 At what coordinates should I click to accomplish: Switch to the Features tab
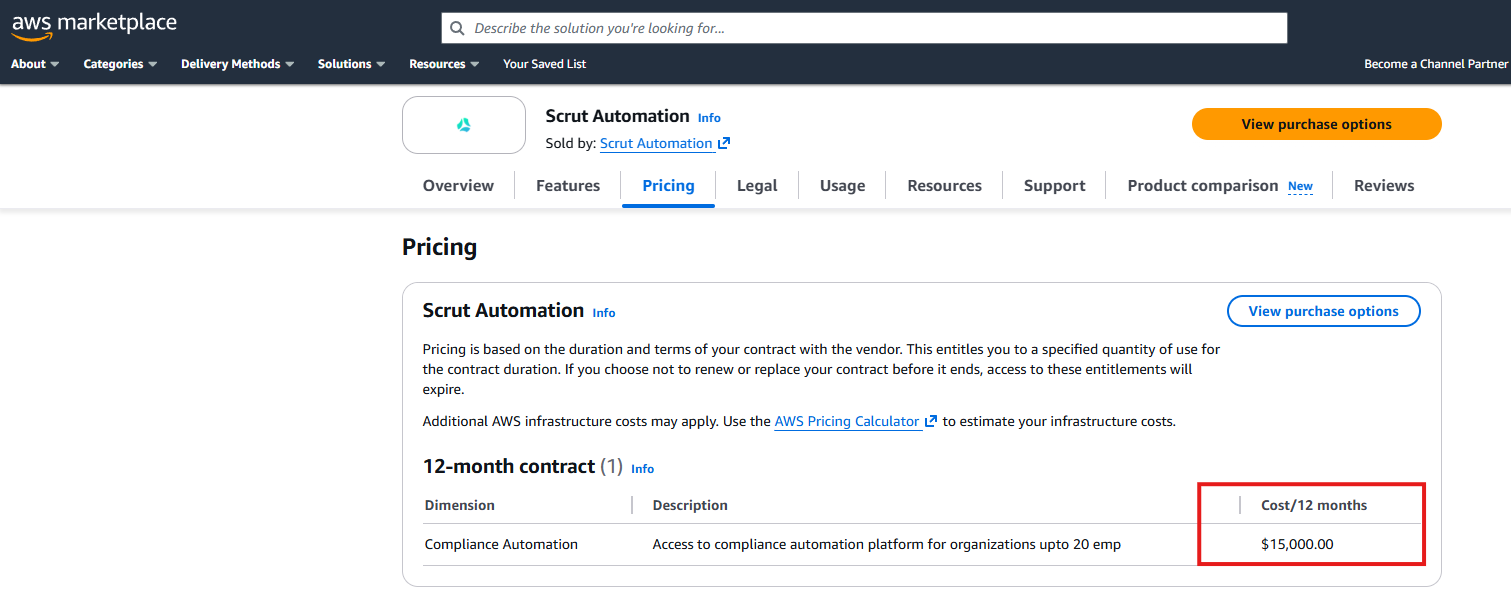click(x=567, y=185)
